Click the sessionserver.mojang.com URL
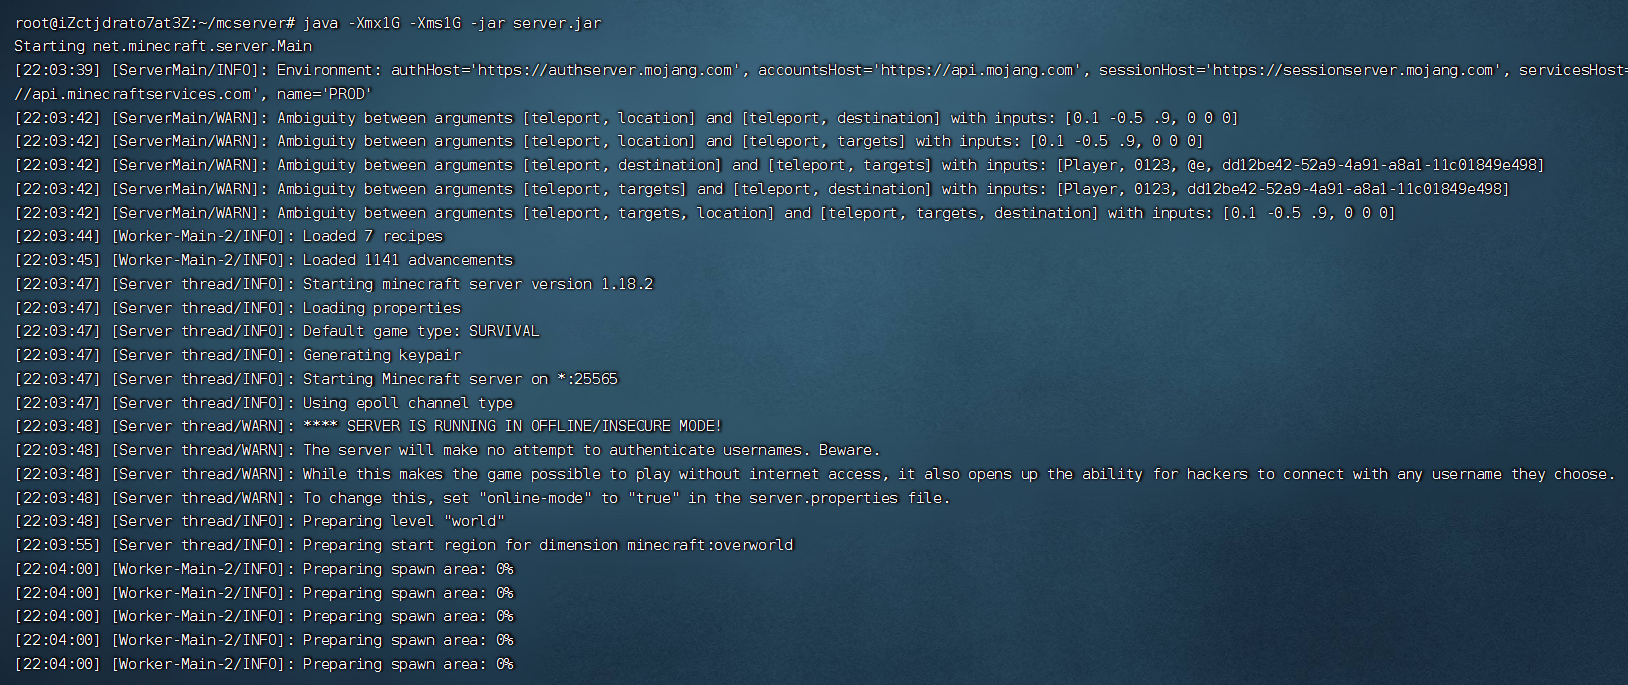 [1355, 70]
